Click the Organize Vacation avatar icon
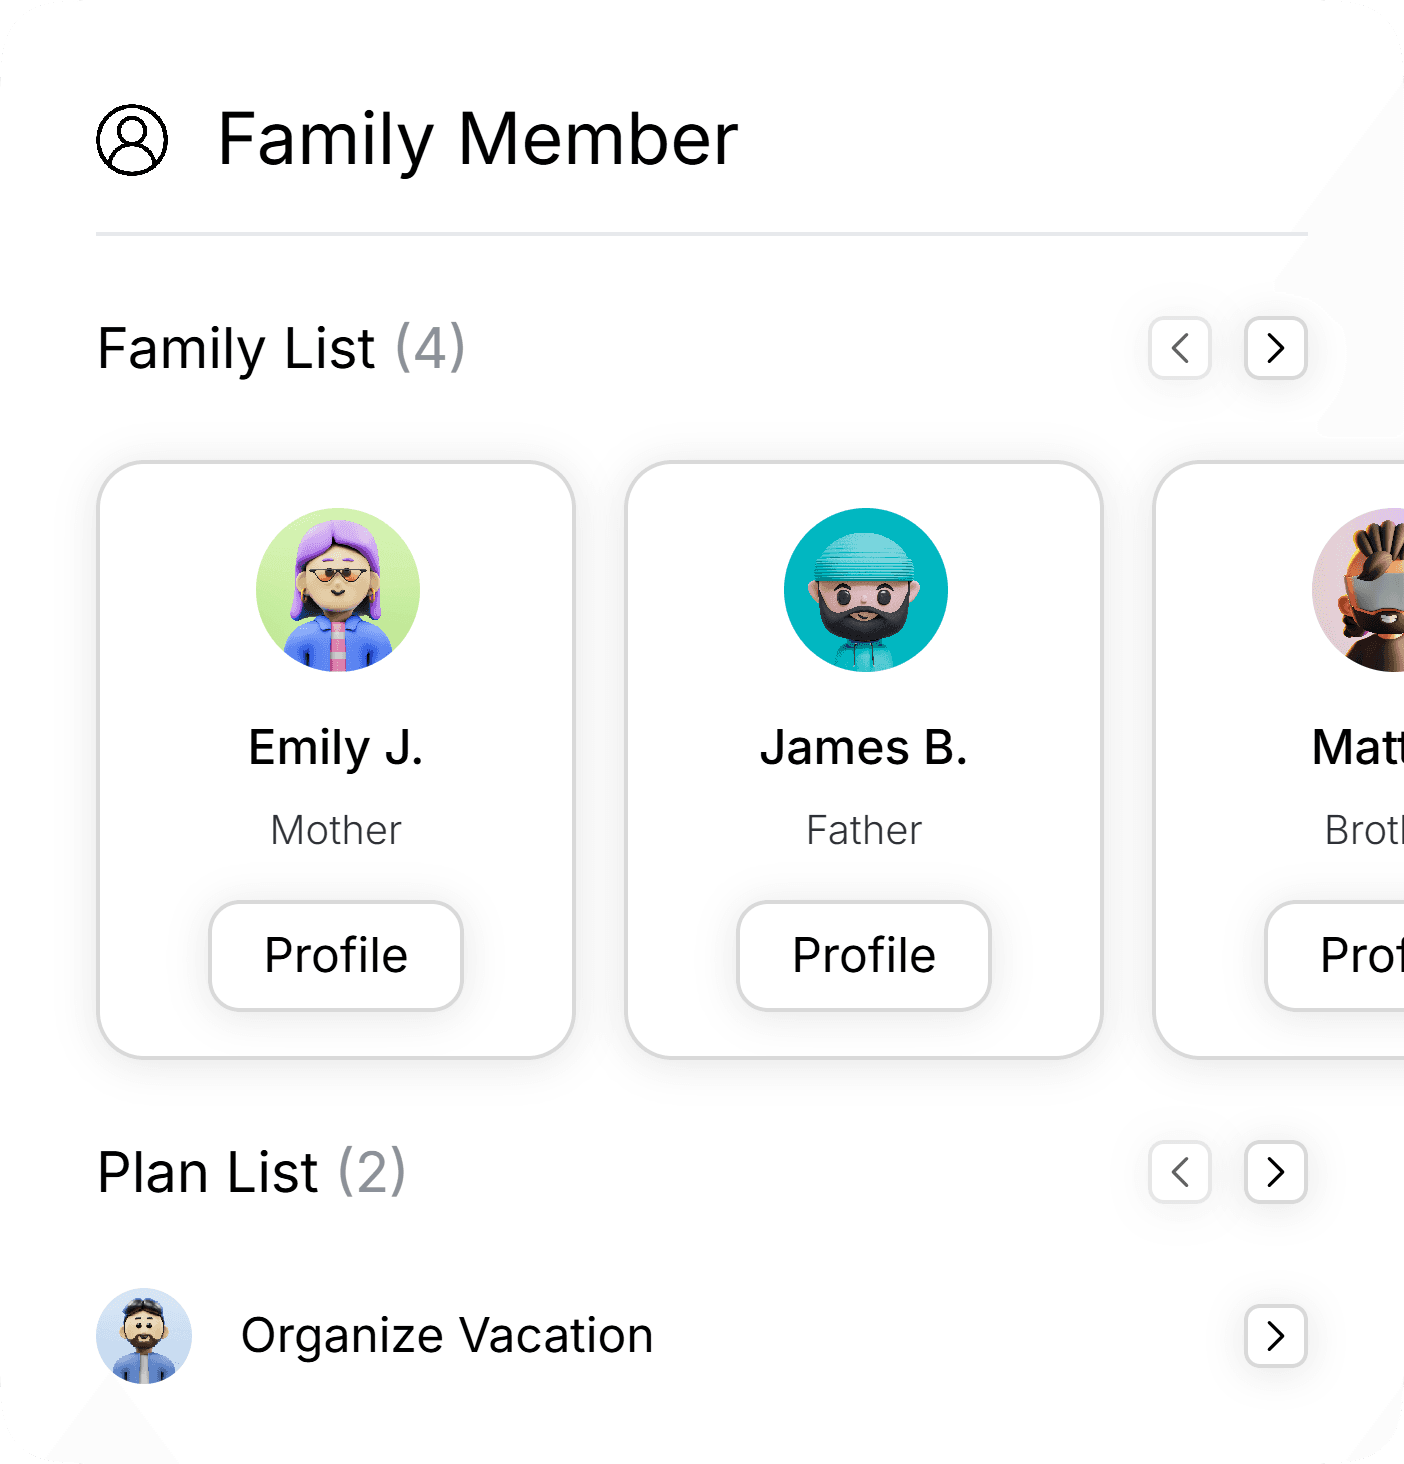 click(x=144, y=1335)
